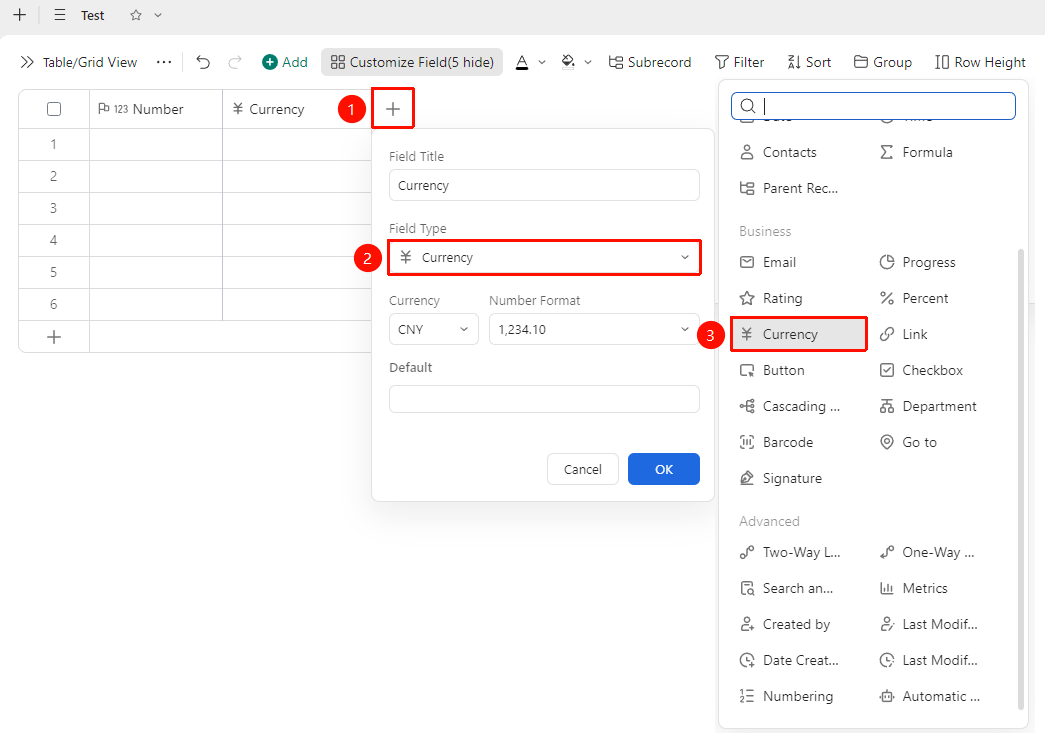Open the three-dot view options menu

click(x=164, y=62)
